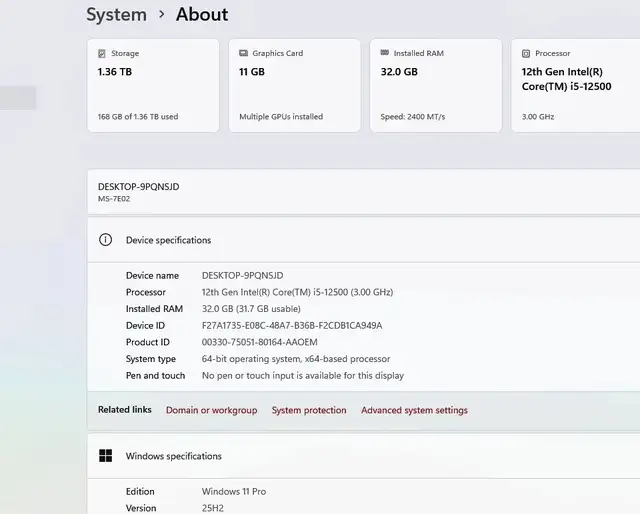Viewport: 640px width, 514px height.
Task: Click the Processor value 12th Gen Intel Core i5-12500
Action: click(x=297, y=292)
